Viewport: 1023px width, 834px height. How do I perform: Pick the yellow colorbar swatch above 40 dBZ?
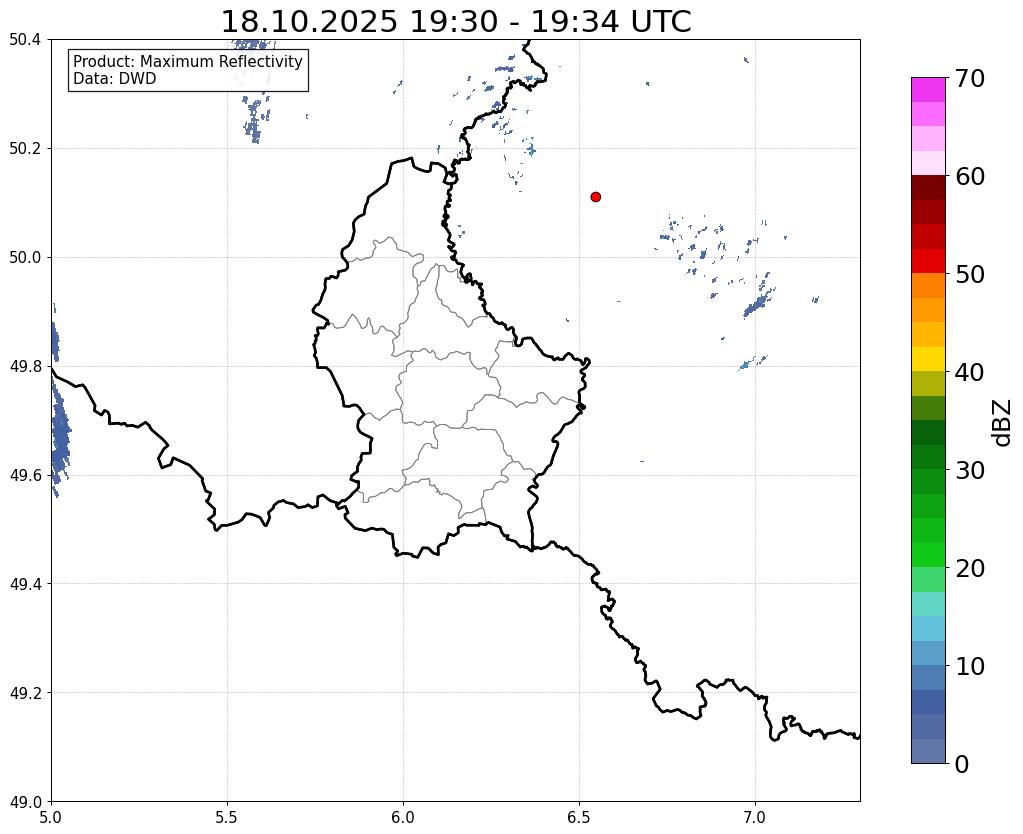coord(928,359)
